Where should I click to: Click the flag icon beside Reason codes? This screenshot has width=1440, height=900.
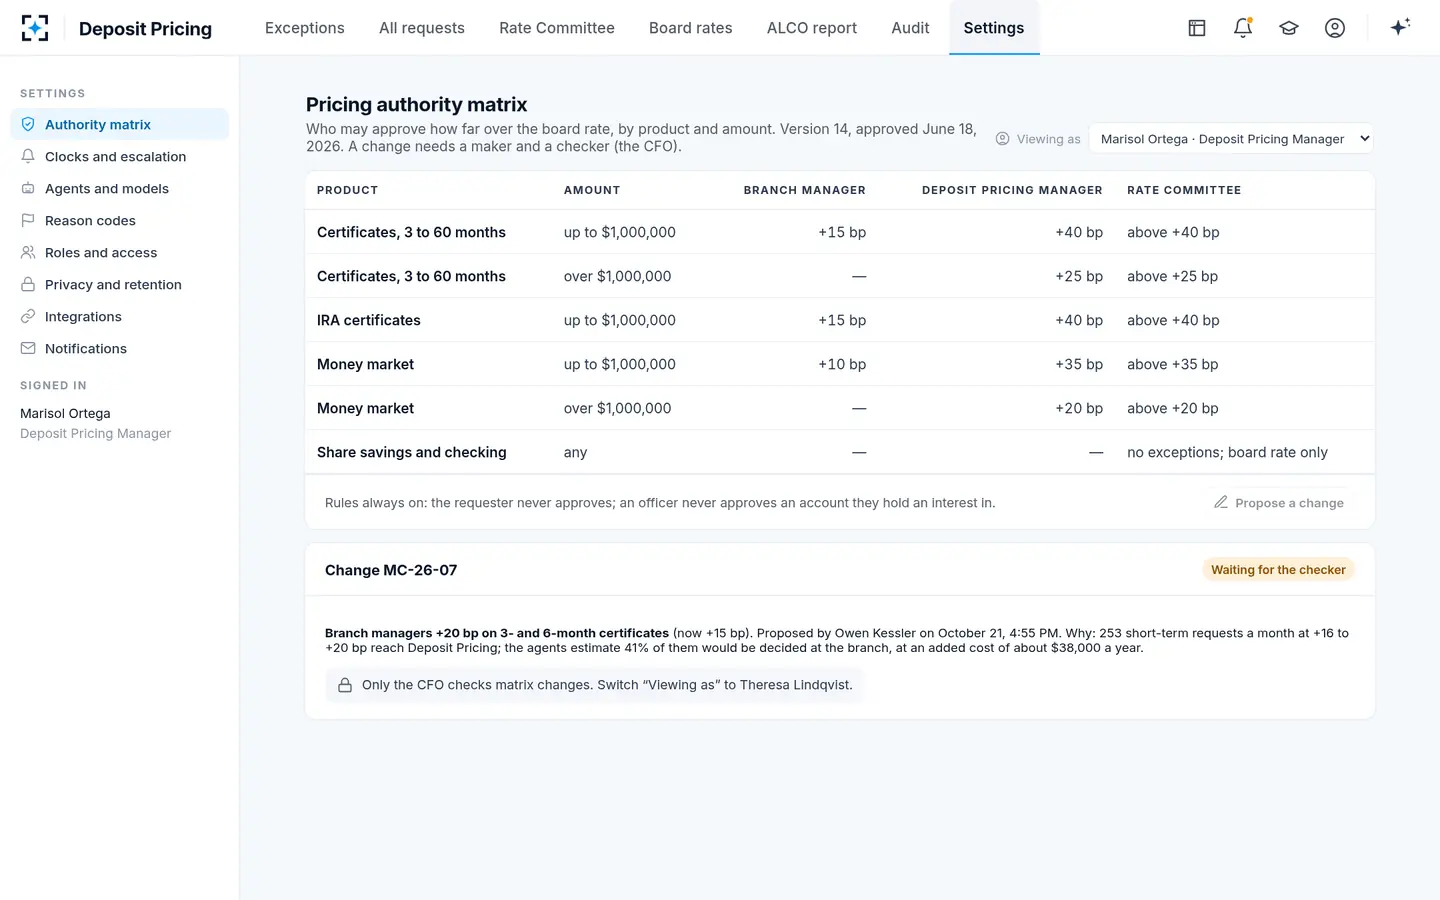28,221
